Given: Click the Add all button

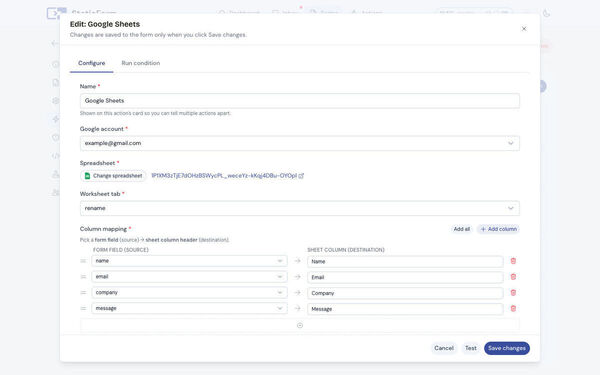Looking at the screenshot, I should (x=461, y=229).
